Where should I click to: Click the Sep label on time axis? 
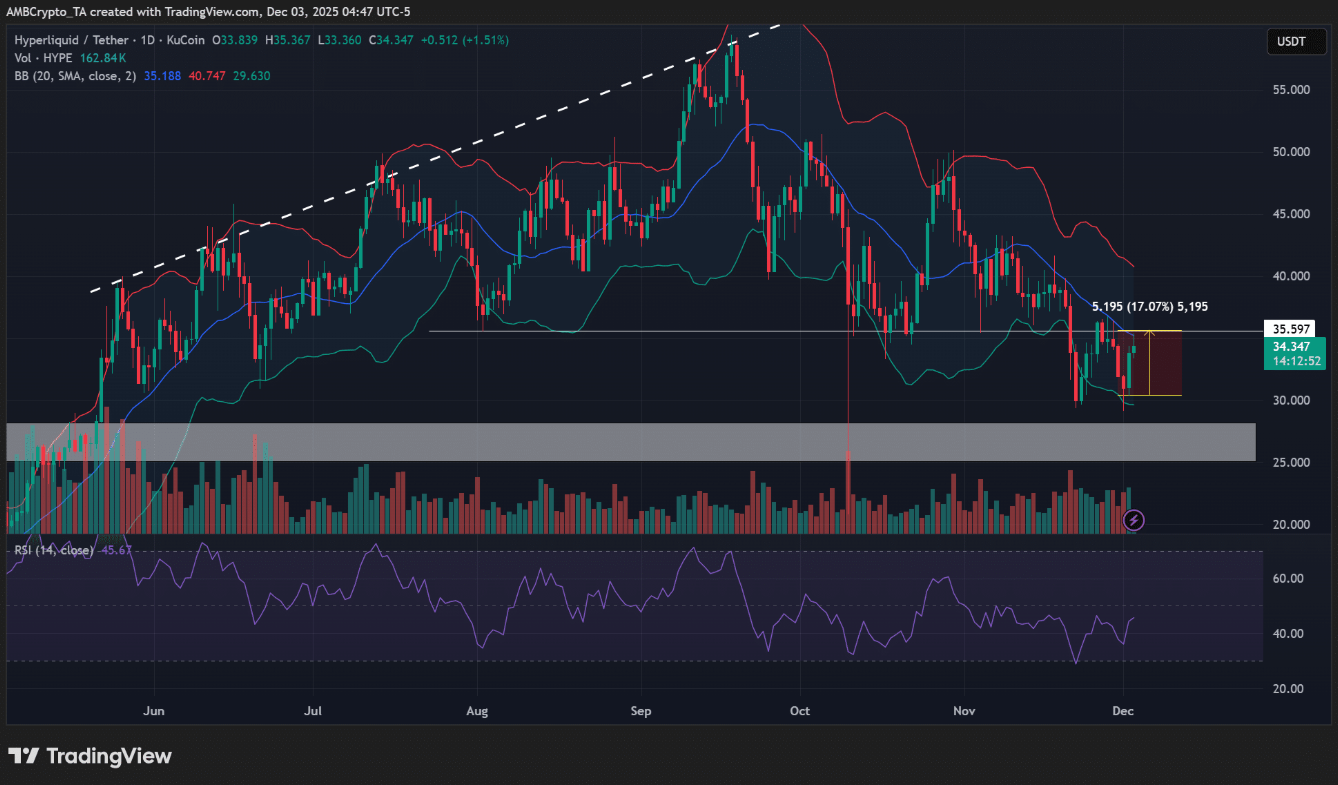click(641, 711)
